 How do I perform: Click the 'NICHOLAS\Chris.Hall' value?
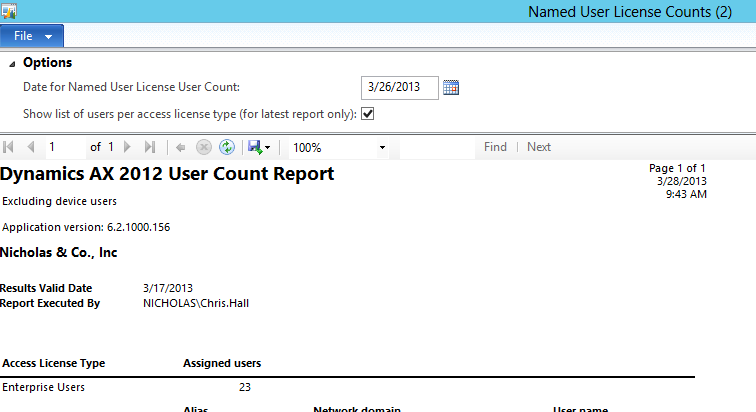[196, 304]
